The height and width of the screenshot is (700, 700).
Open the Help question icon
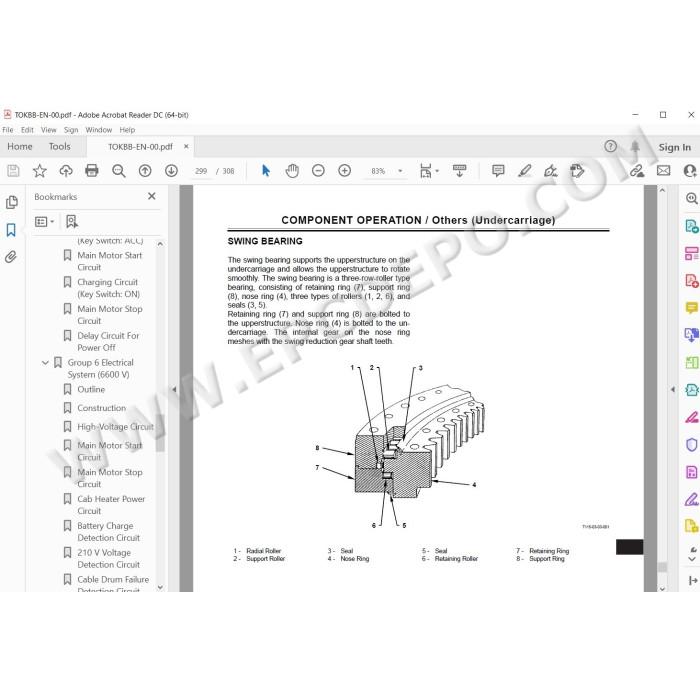(x=610, y=146)
